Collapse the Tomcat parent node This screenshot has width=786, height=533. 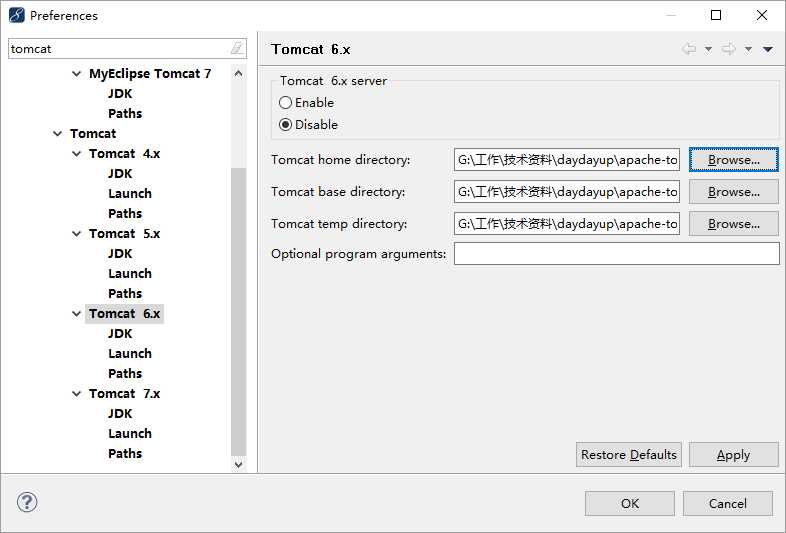58,133
